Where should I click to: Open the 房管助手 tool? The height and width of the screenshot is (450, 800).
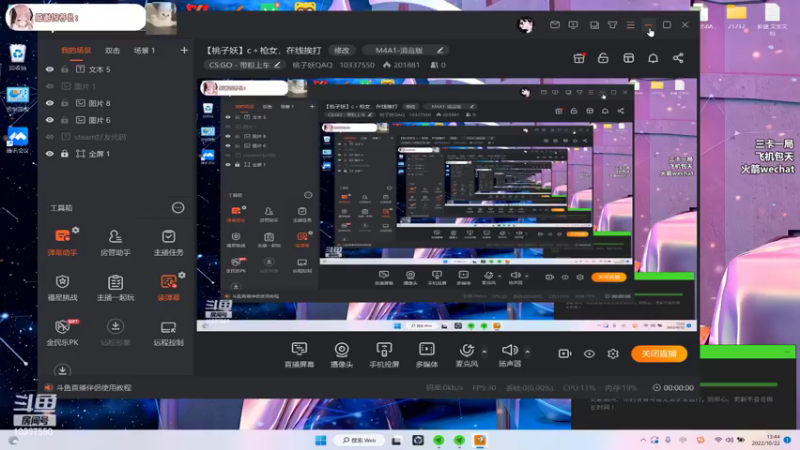tap(115, 242)
